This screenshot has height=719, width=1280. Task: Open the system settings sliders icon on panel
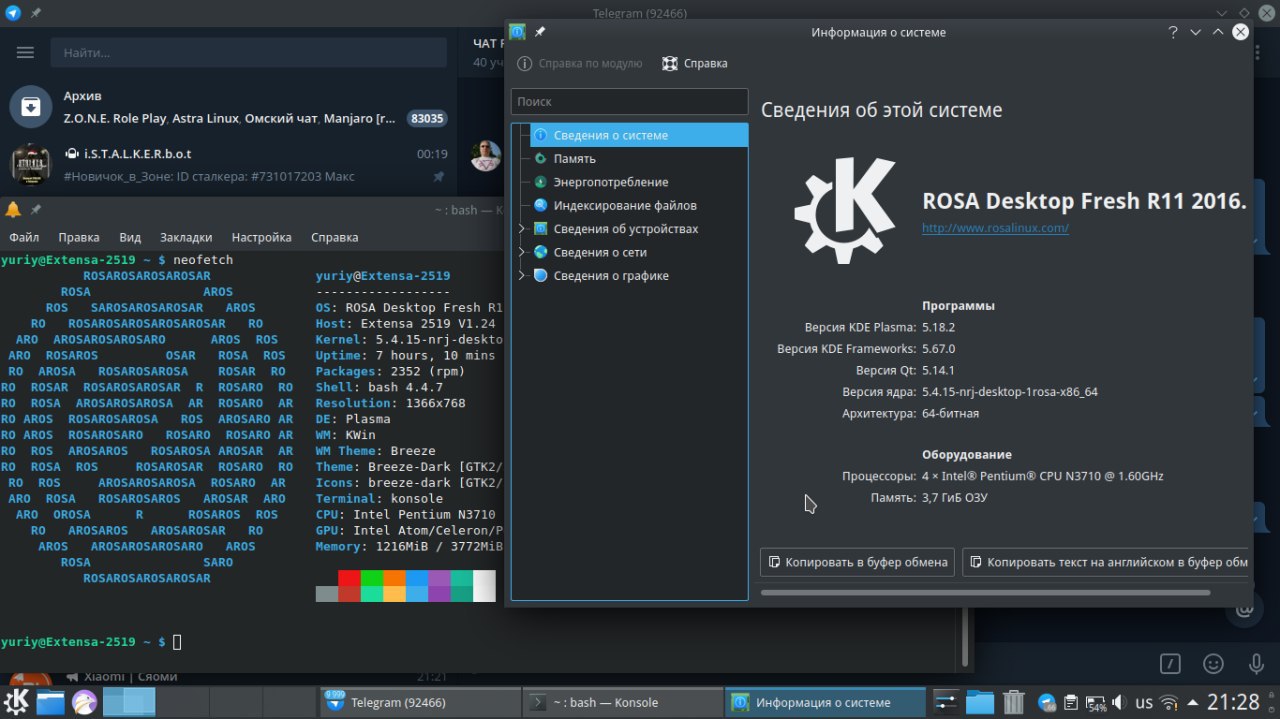946,702
